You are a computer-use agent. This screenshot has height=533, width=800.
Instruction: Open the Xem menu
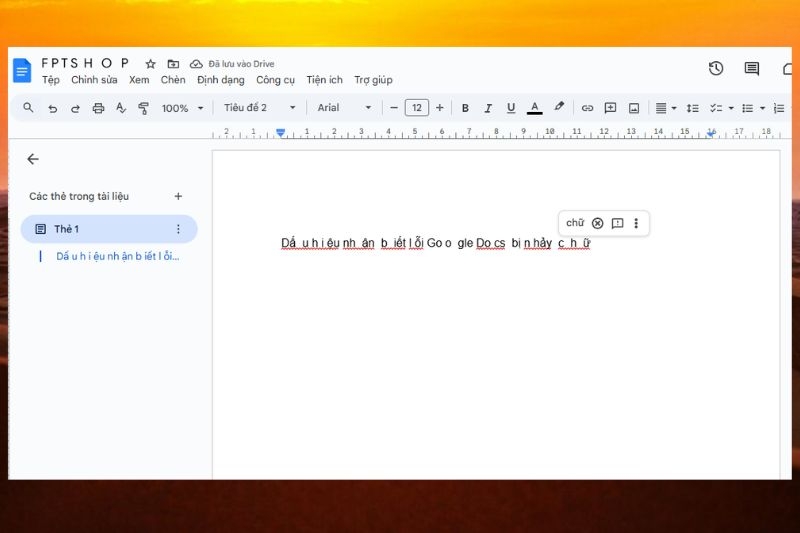click(x=139, y=80)
